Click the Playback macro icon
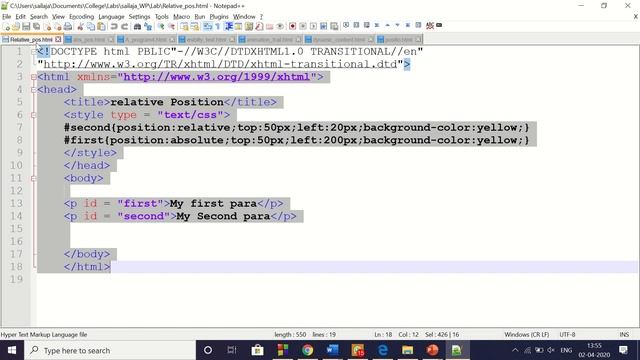This screenshot has width=640, height=360. coord(313,27)
